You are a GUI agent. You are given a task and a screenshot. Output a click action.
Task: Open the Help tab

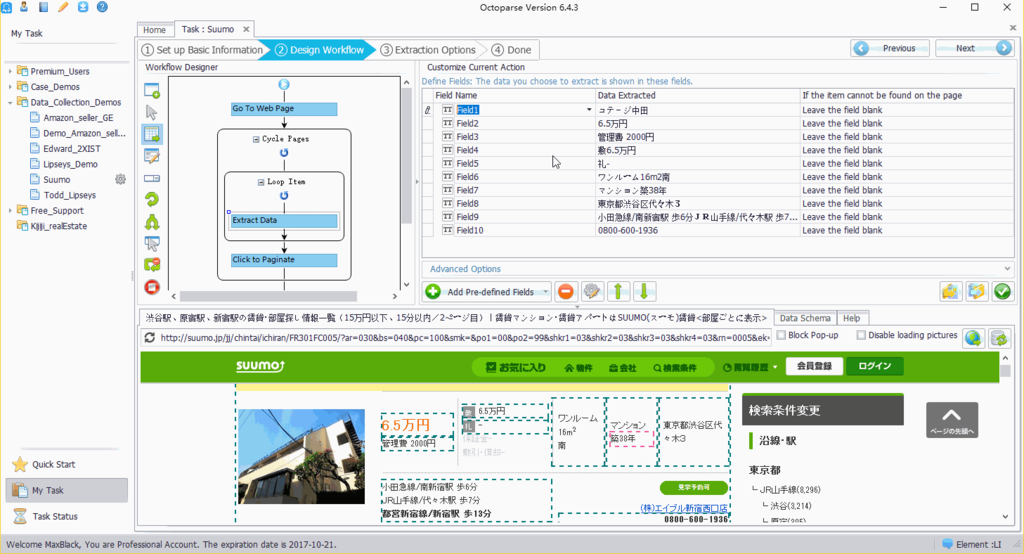pyautogui.click(x=852, y=318)
